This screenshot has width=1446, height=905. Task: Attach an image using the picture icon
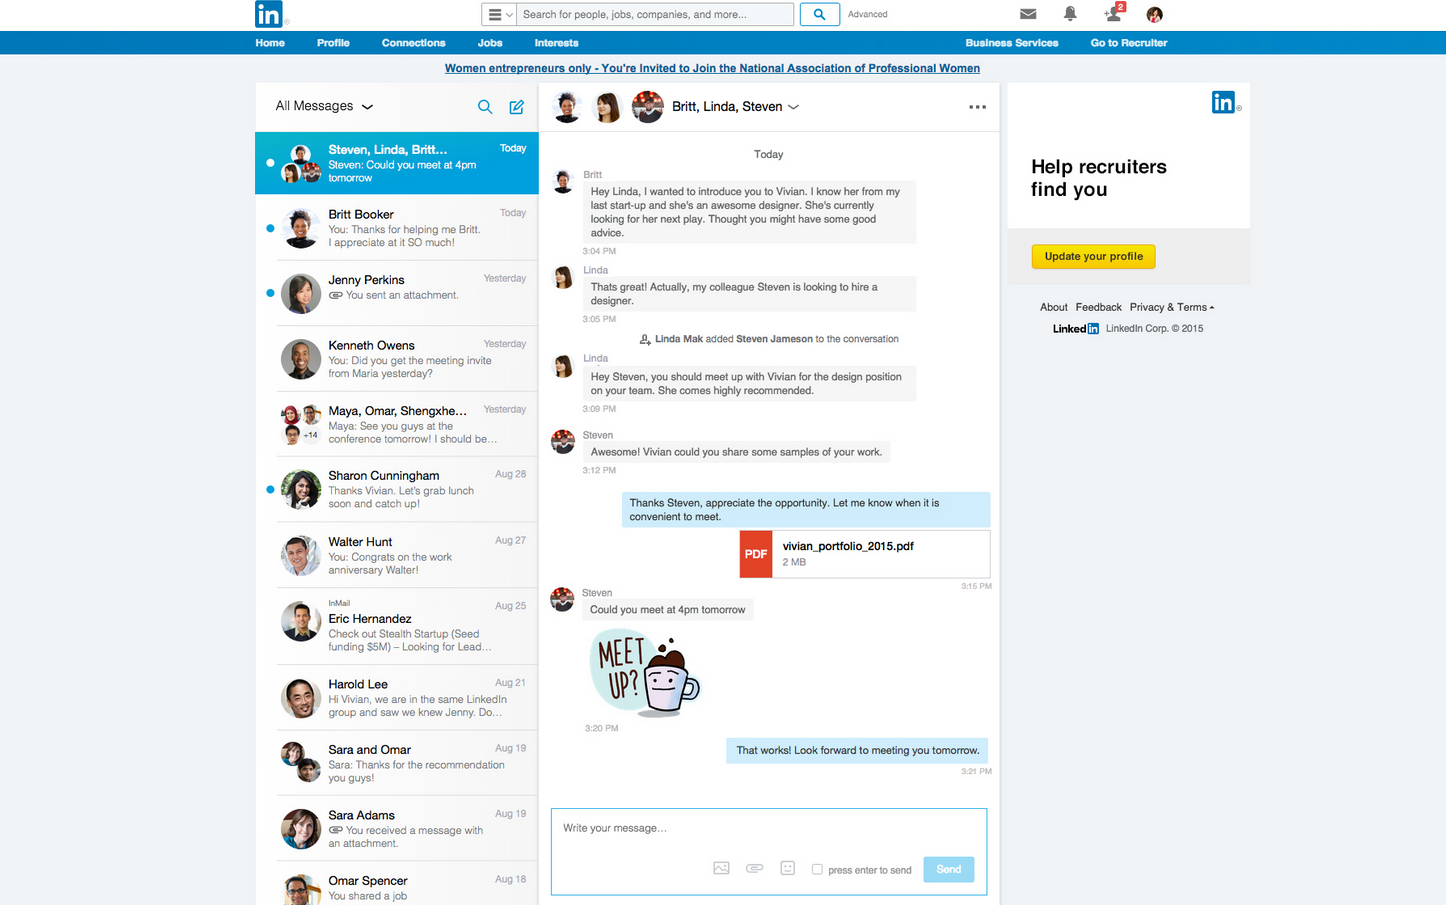(x=721, y=868)
